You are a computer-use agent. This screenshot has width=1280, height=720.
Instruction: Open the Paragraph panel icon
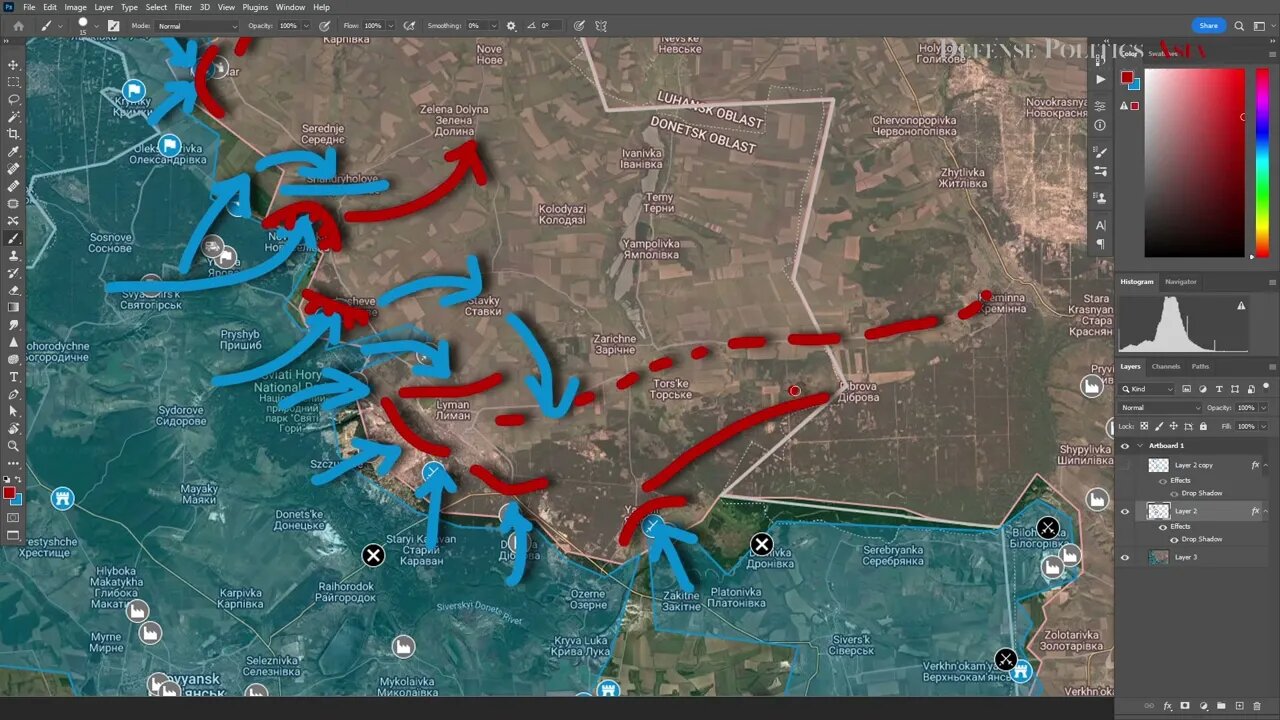[x=1100, y=244]
